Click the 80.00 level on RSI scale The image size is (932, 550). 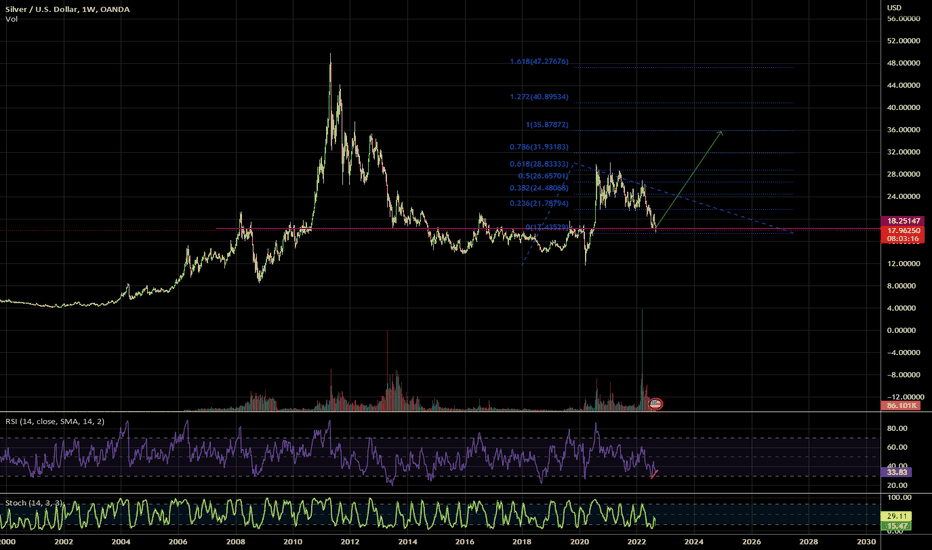click(x=897, y=428)
